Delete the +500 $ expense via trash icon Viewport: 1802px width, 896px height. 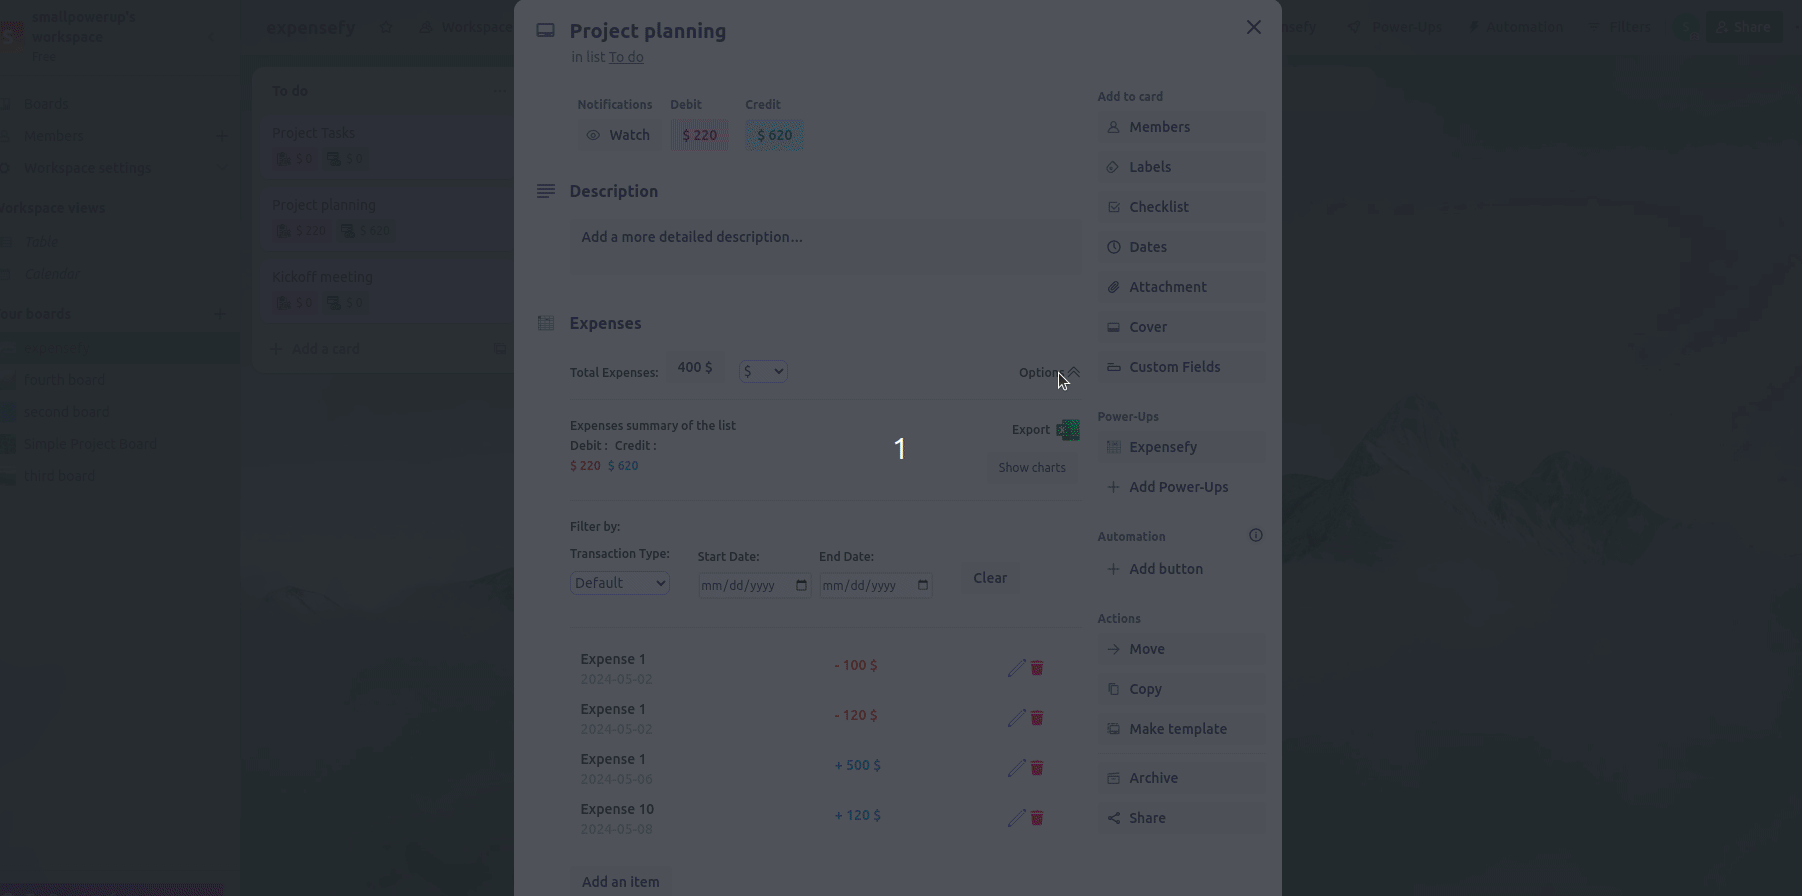[1037, 767]
